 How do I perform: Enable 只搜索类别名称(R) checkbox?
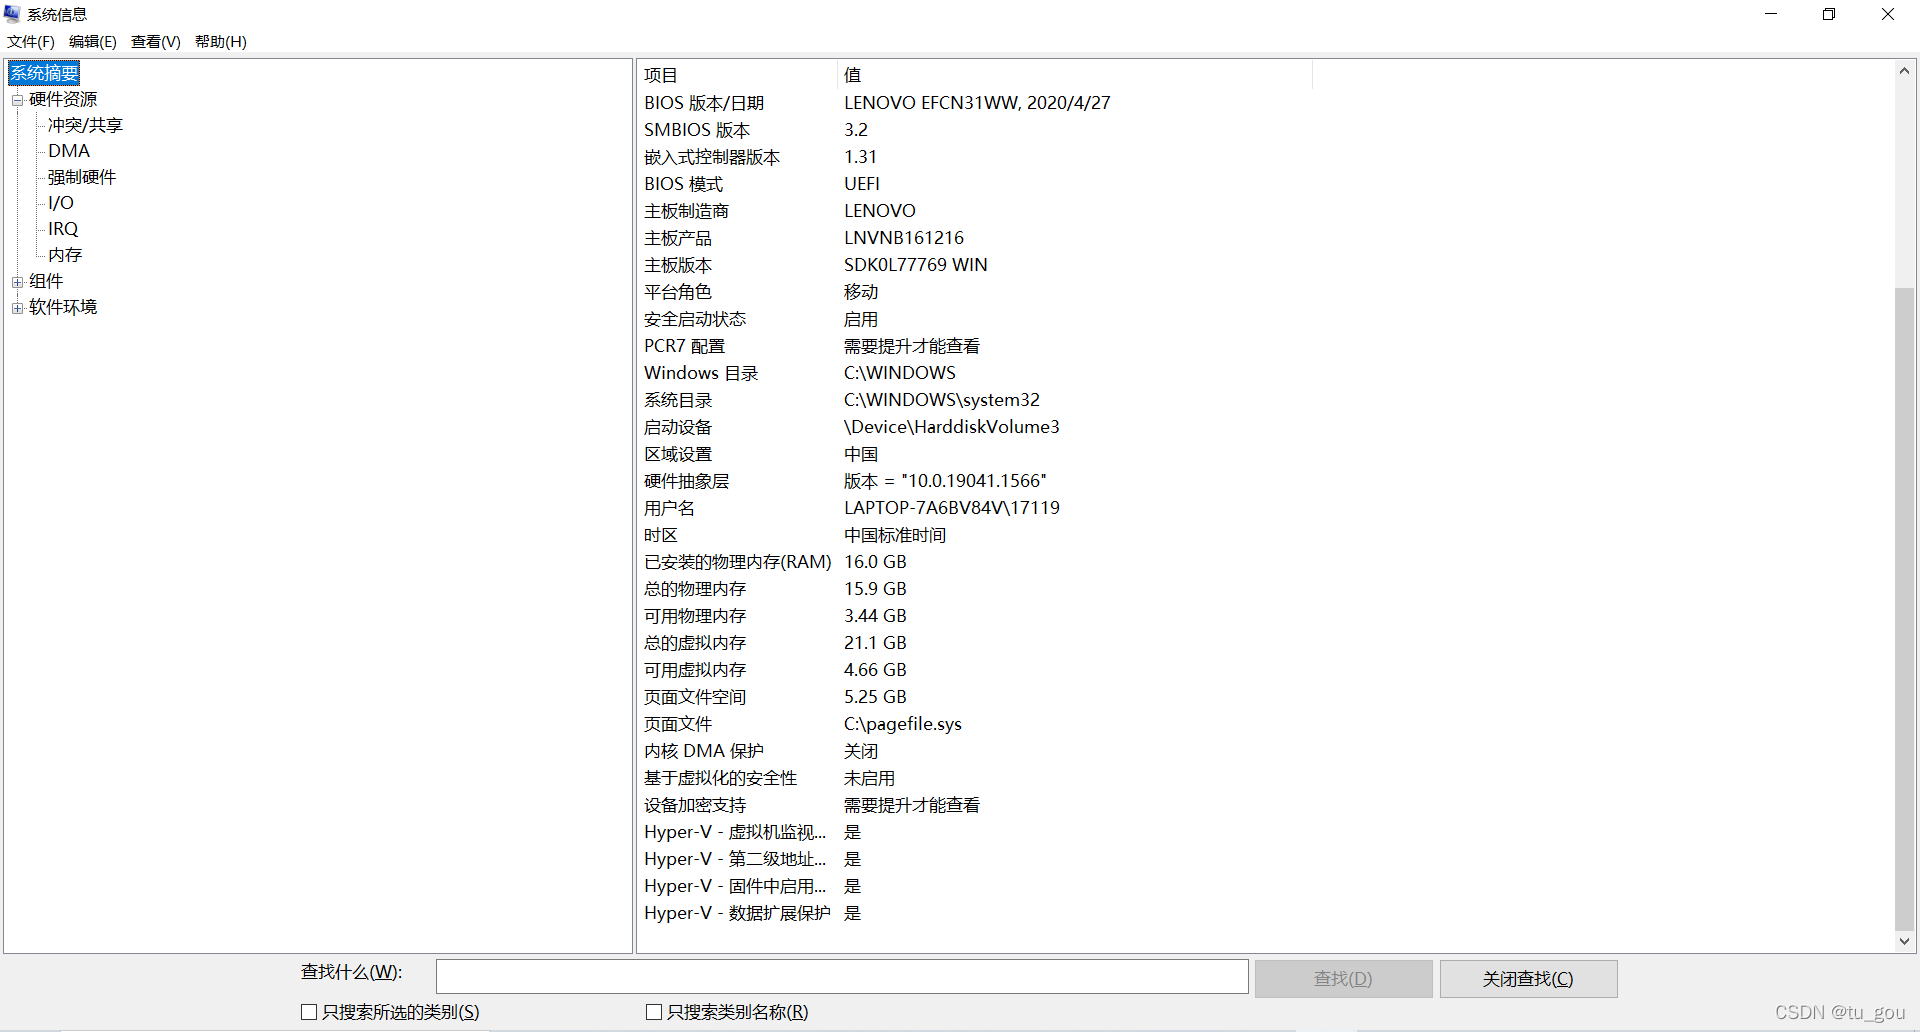(x=654, y=1012)
